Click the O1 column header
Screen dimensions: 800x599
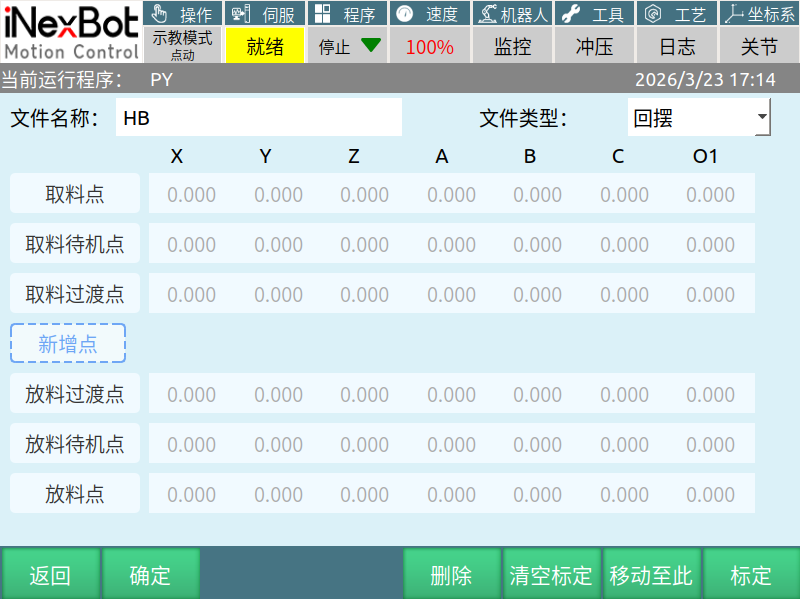[x=706, y=156]
